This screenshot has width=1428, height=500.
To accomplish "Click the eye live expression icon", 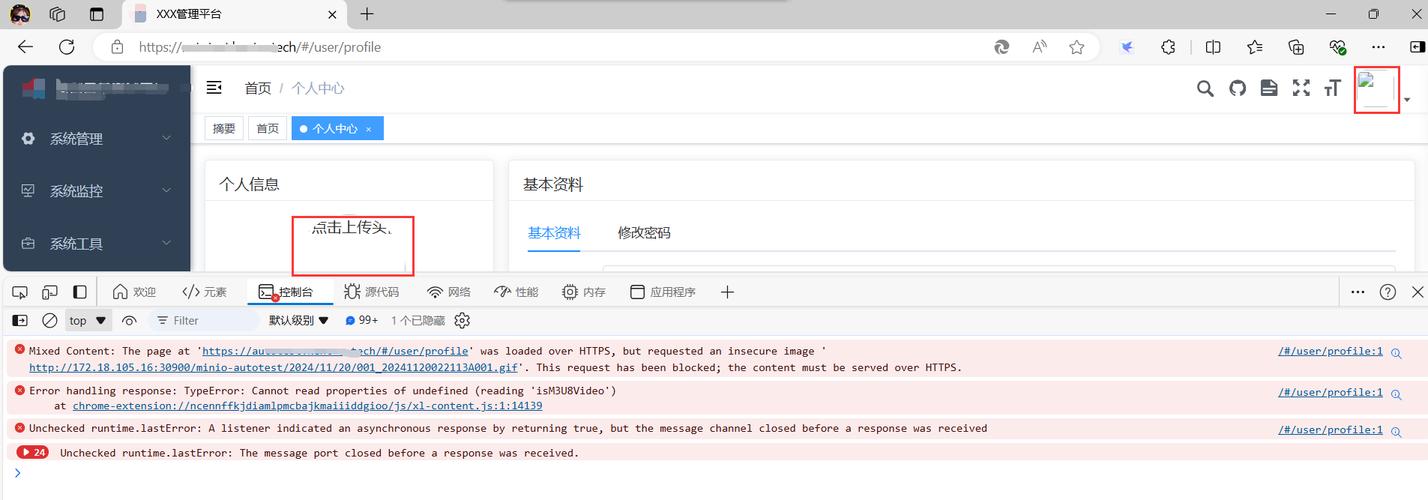I will click(x=129, y=321).
